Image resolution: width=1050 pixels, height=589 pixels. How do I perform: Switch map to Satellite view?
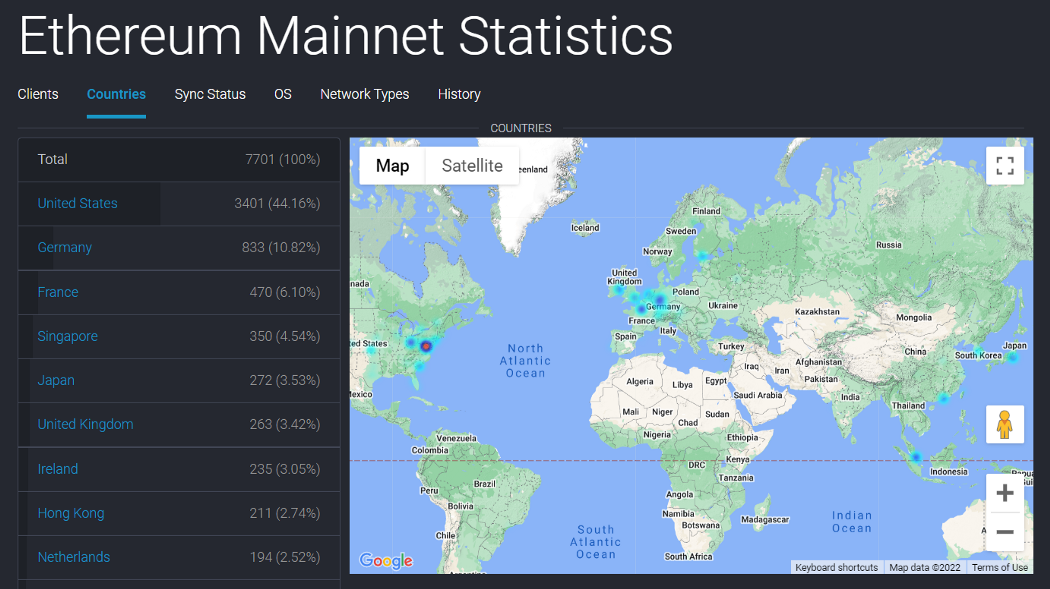472,166
